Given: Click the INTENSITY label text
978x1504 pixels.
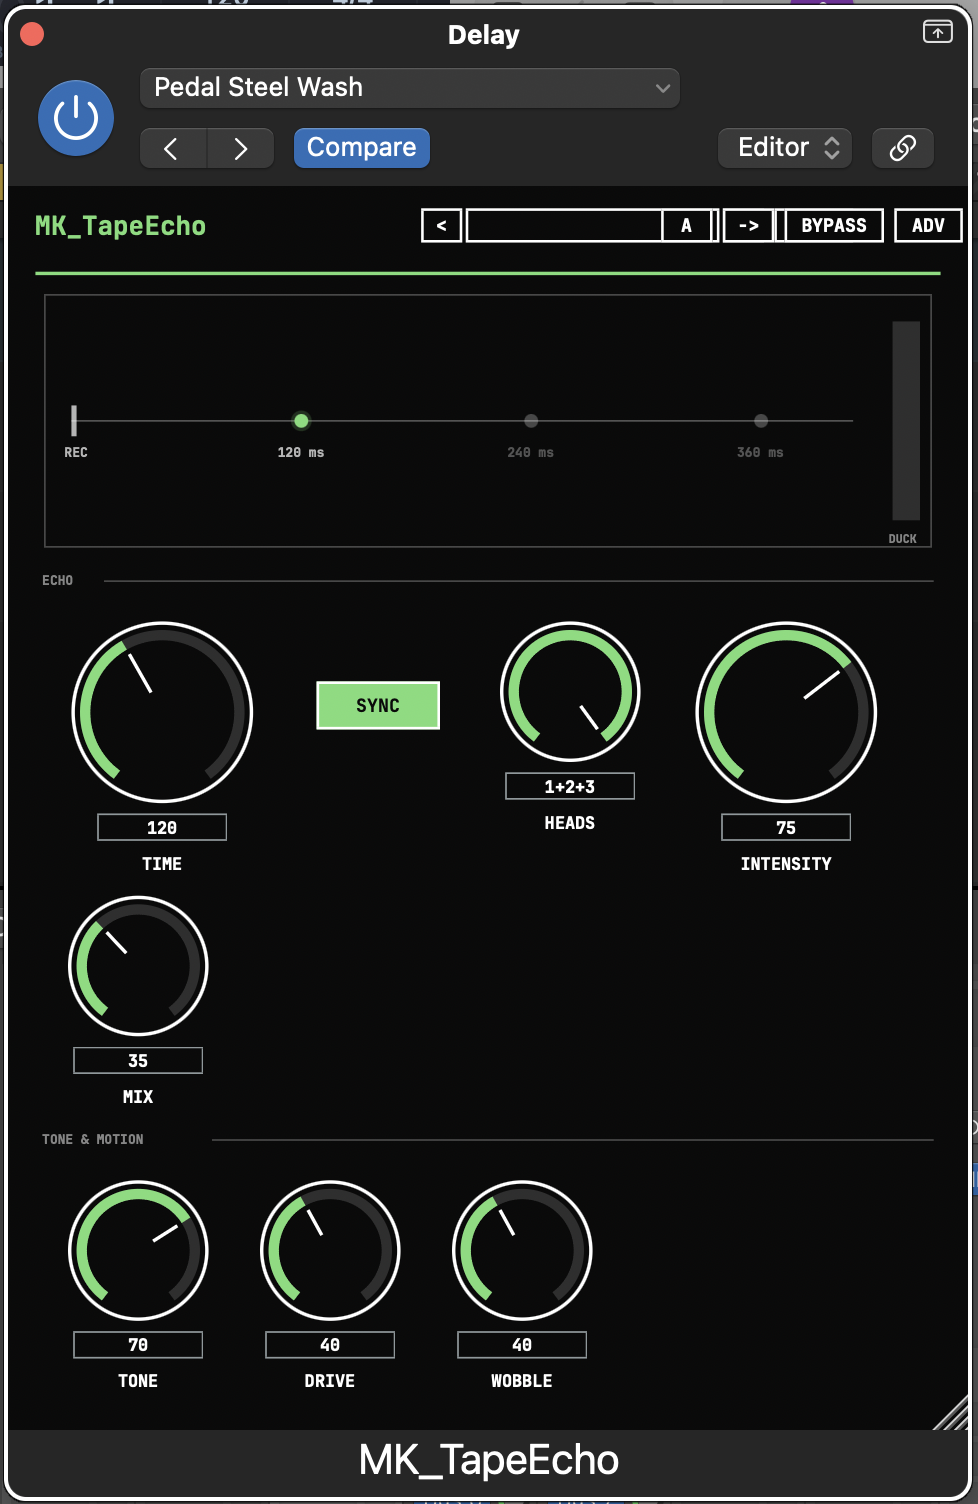Looking at the screenshot, I should click(786, 864).
